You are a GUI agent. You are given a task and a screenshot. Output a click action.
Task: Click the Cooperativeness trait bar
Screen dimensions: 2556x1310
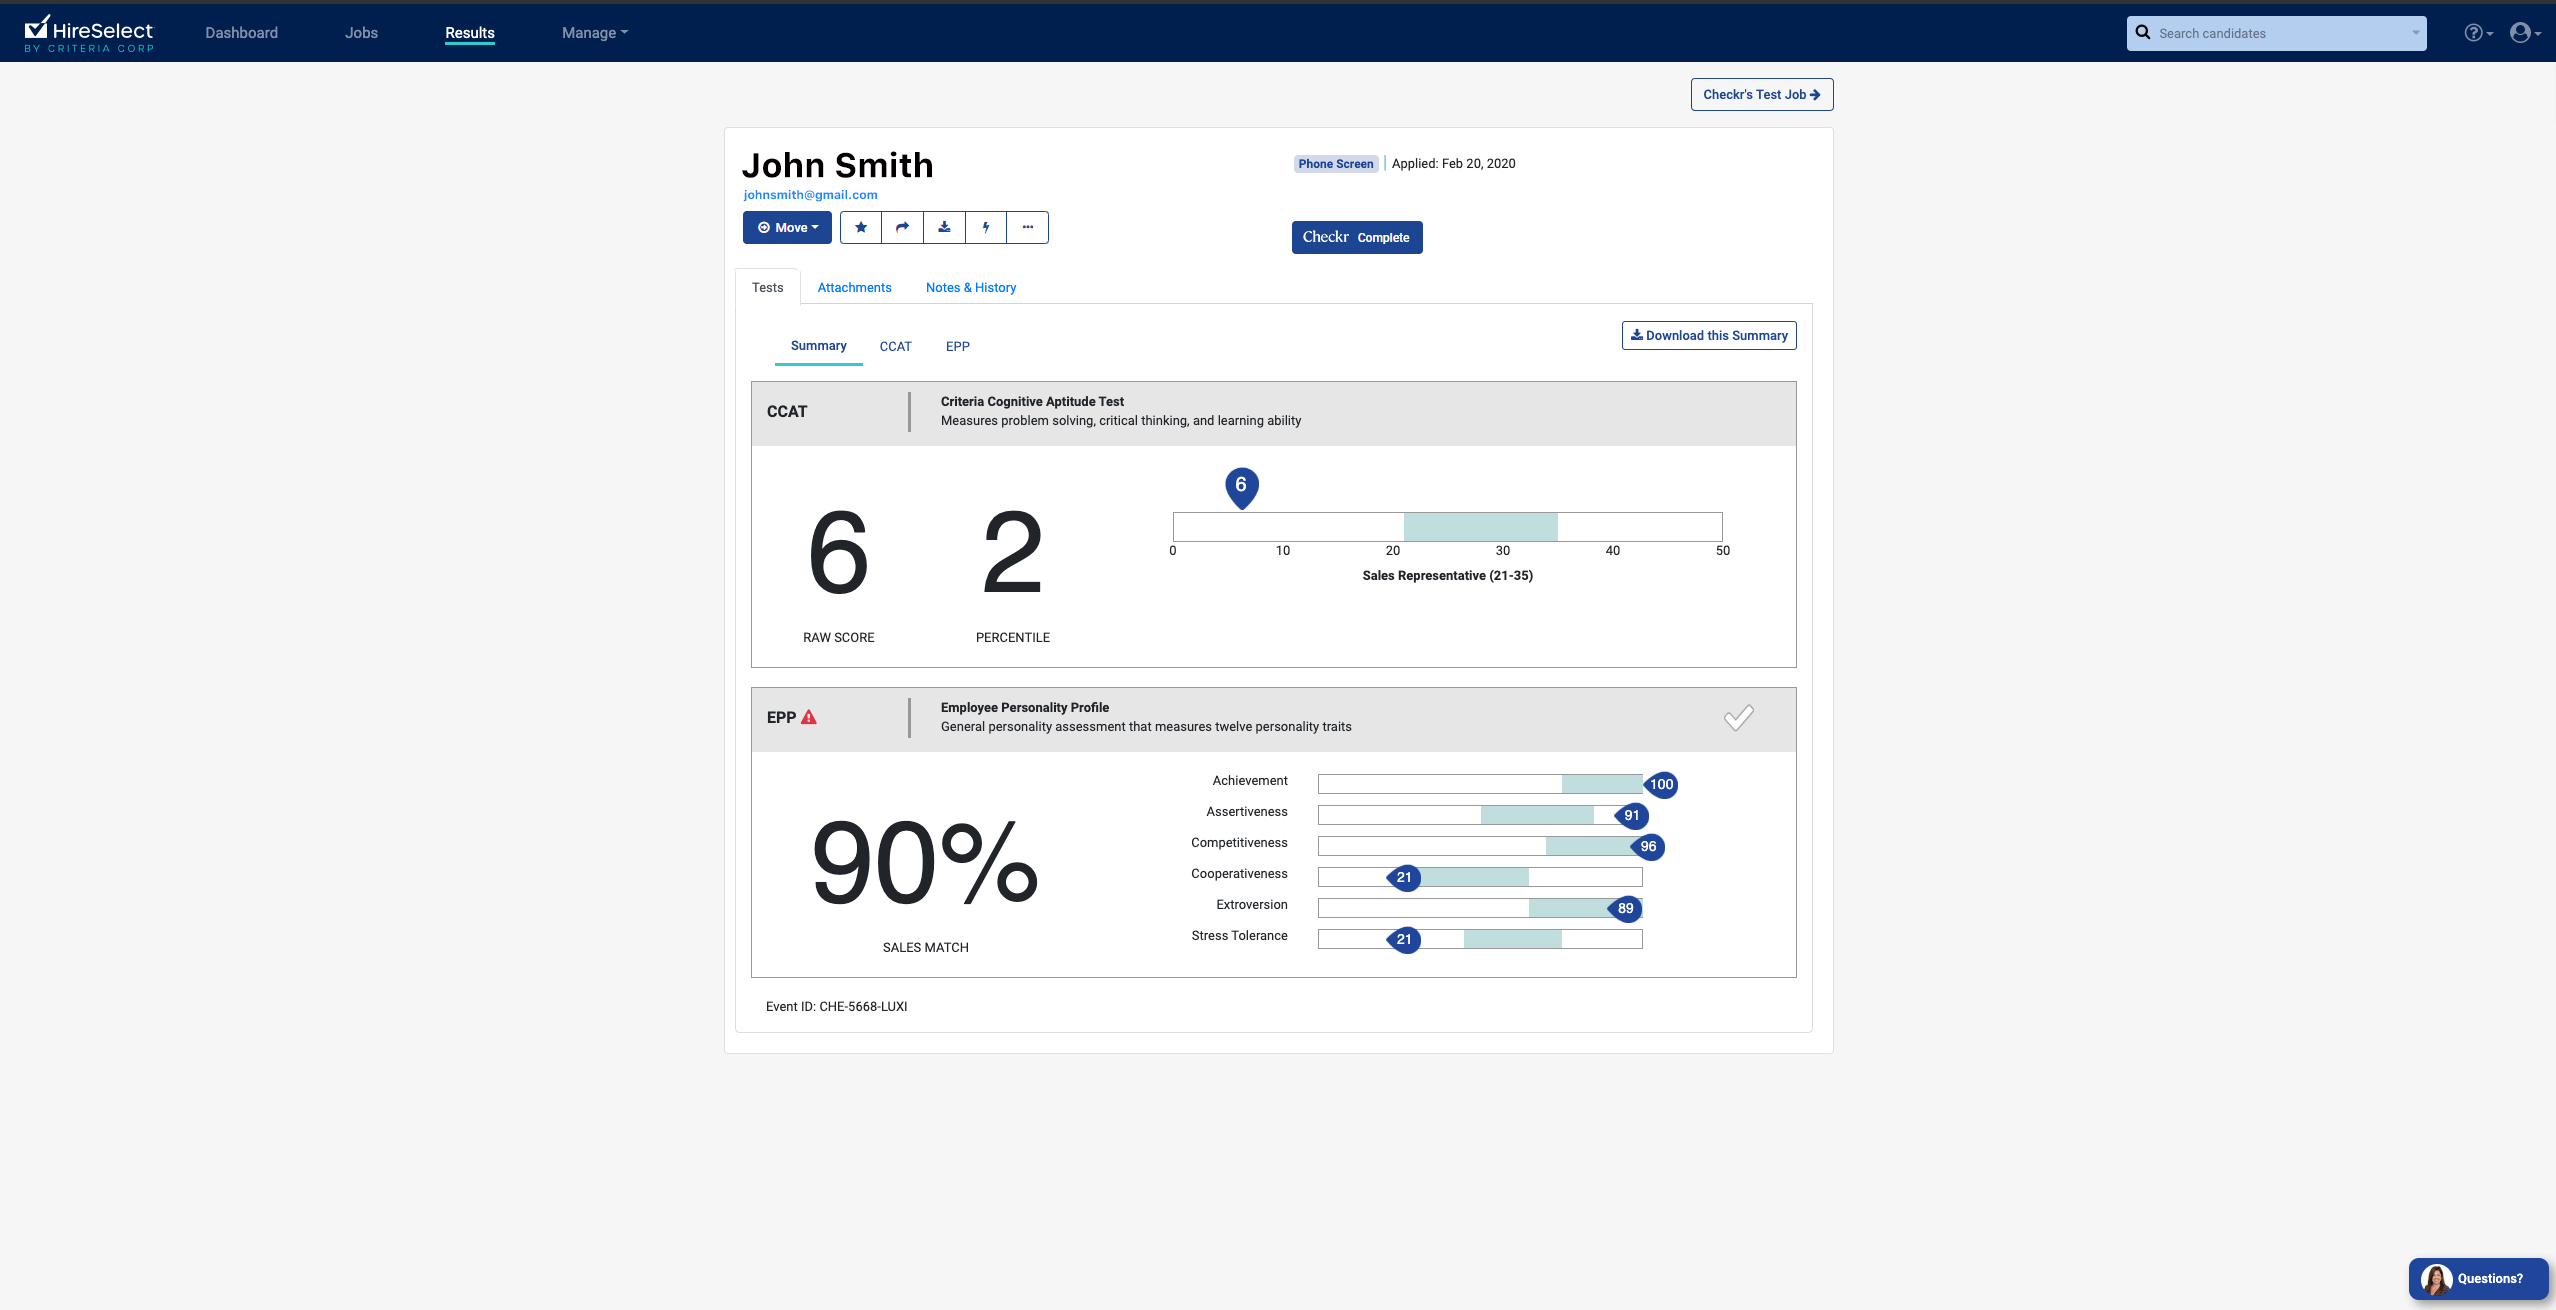click(x=1480, y=877)
